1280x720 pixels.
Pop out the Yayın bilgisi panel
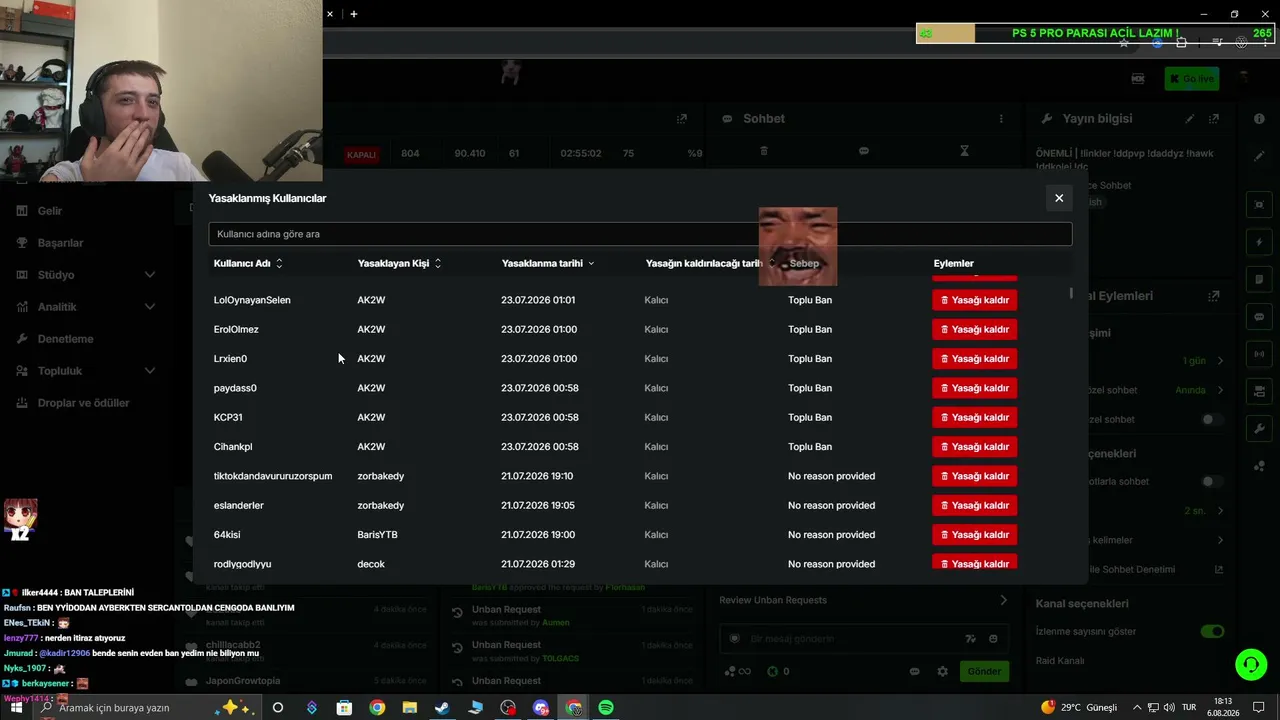click(1214, 118)
